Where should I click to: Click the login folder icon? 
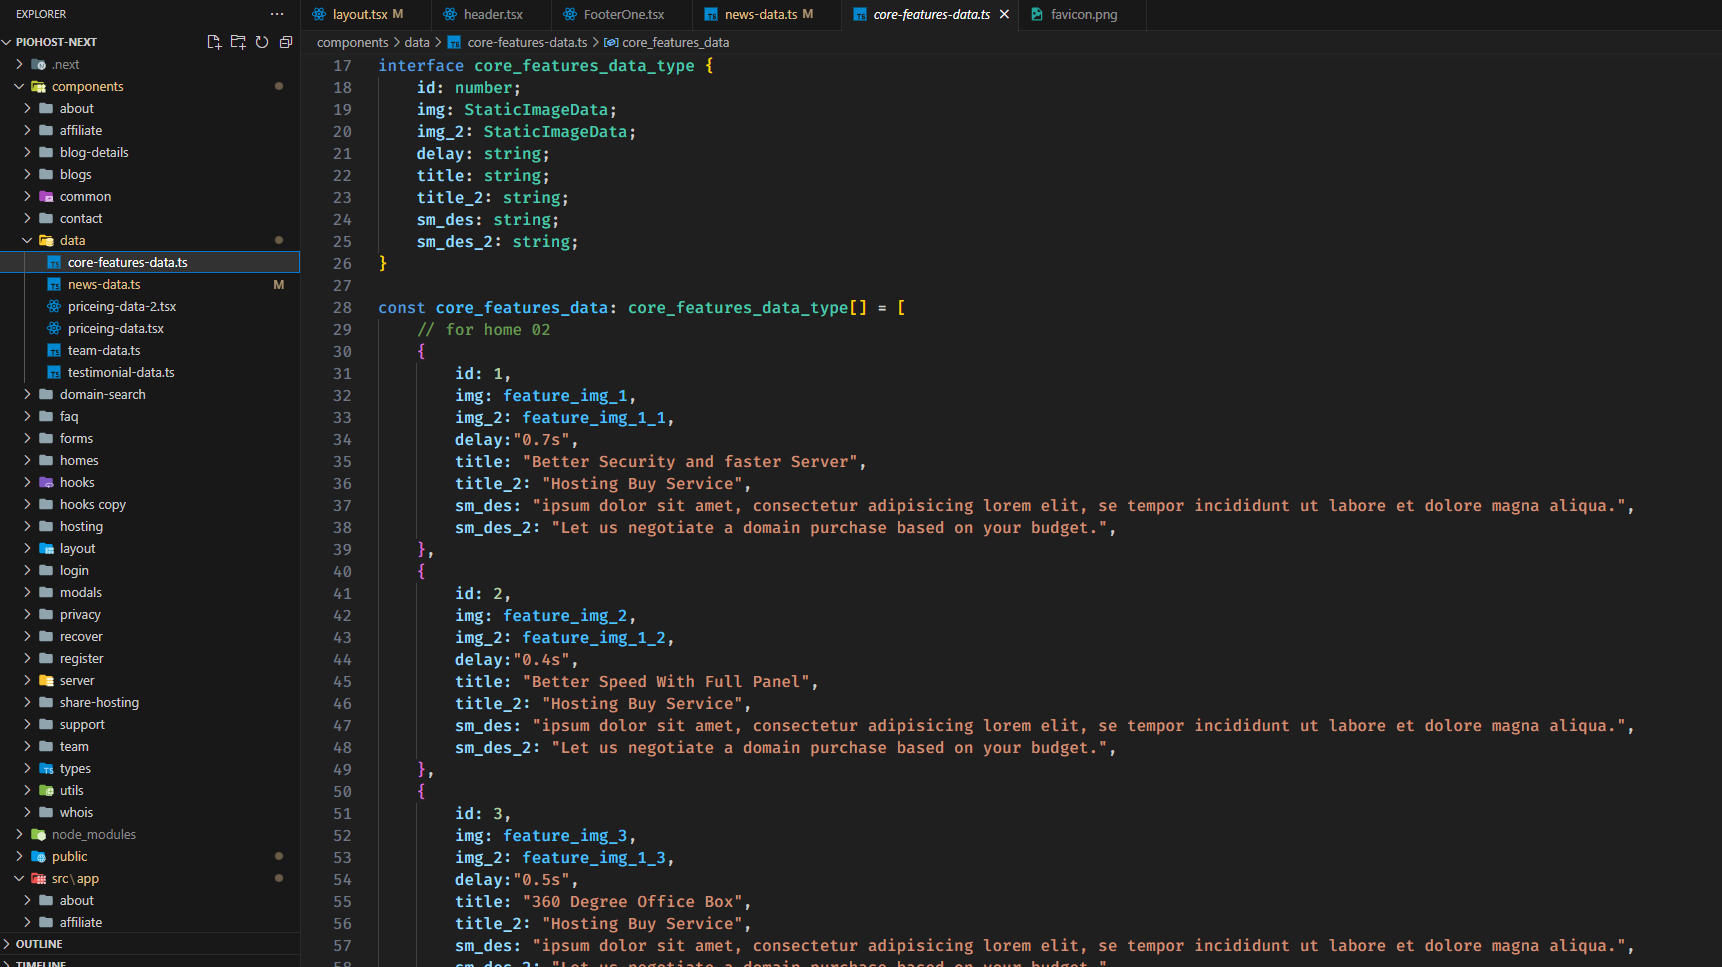tap(46, 570)
